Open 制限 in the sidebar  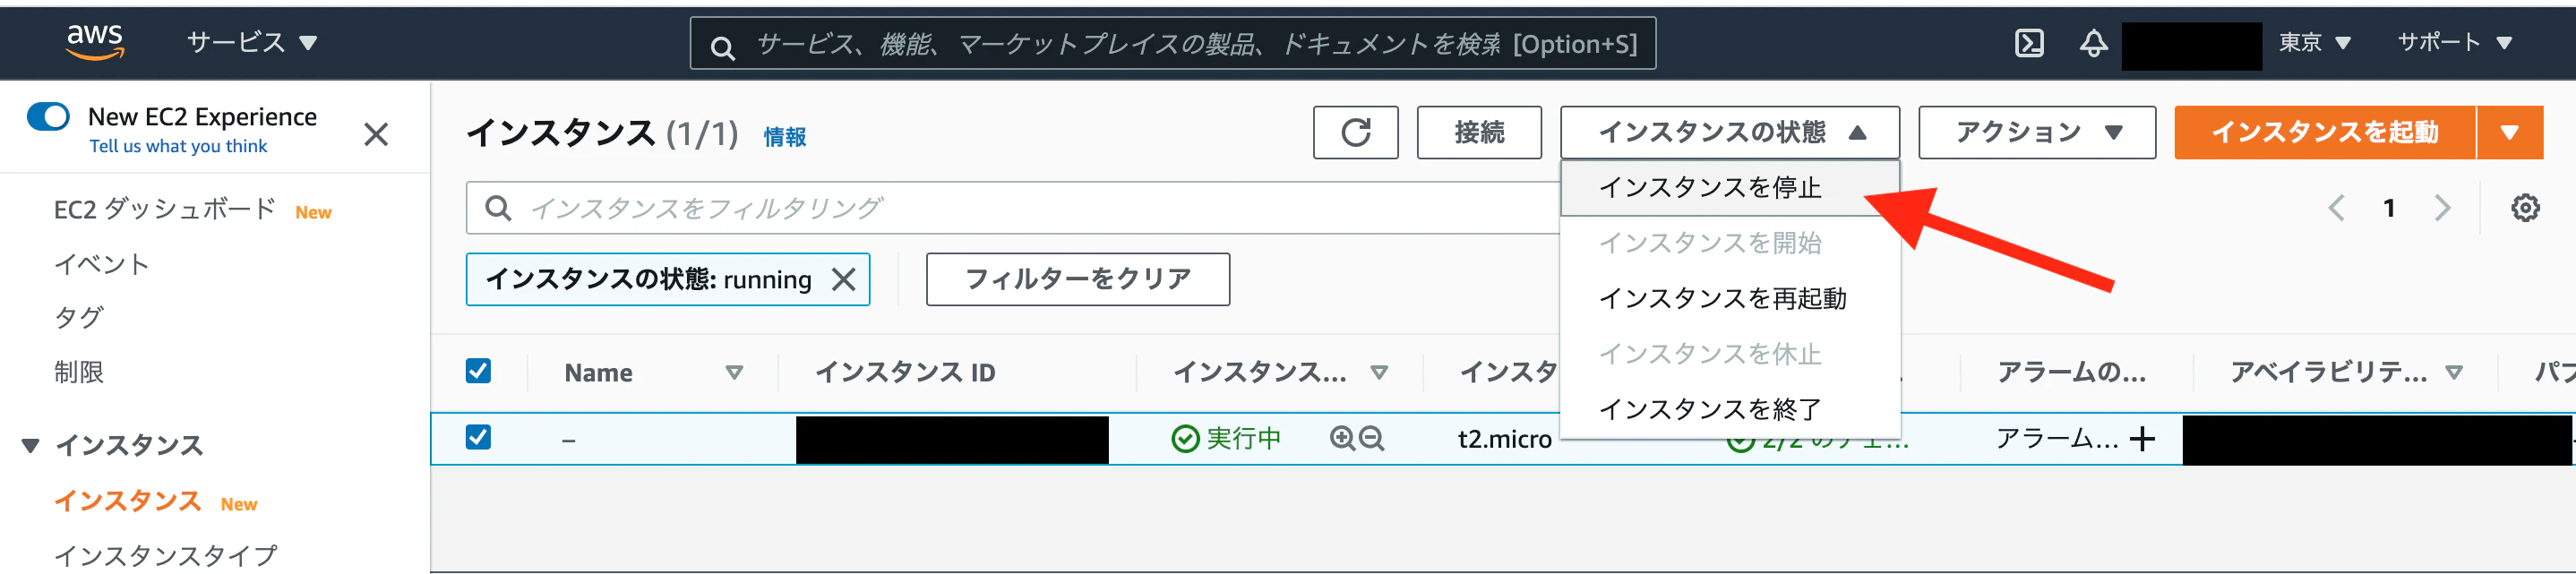tap(78, 372)
